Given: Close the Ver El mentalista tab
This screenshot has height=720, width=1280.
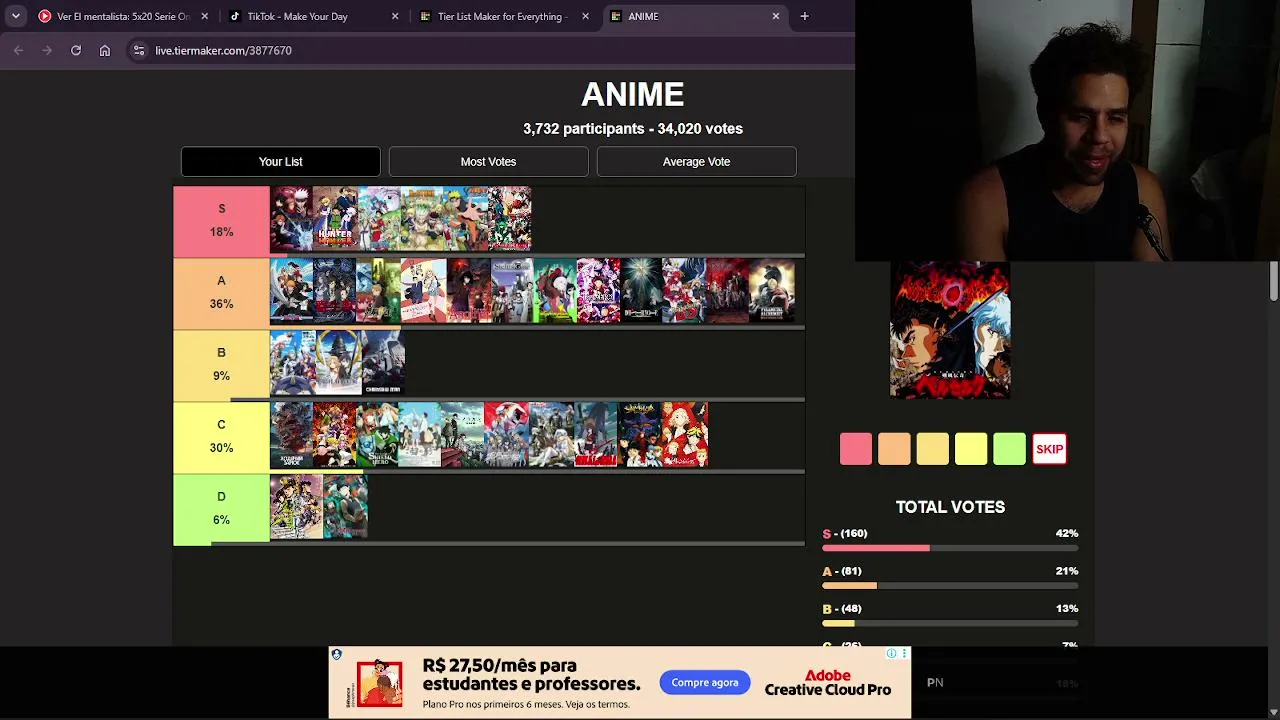Looking at the screenshot, I should click(x=204, y=16).
